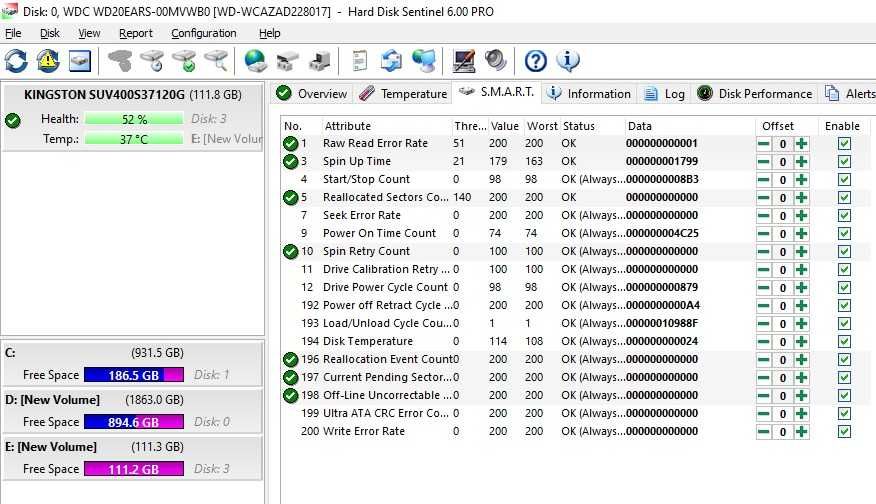Click the disk with magnifier toolbar icon
The image size is (876, 504).
[x=216, y=61]
